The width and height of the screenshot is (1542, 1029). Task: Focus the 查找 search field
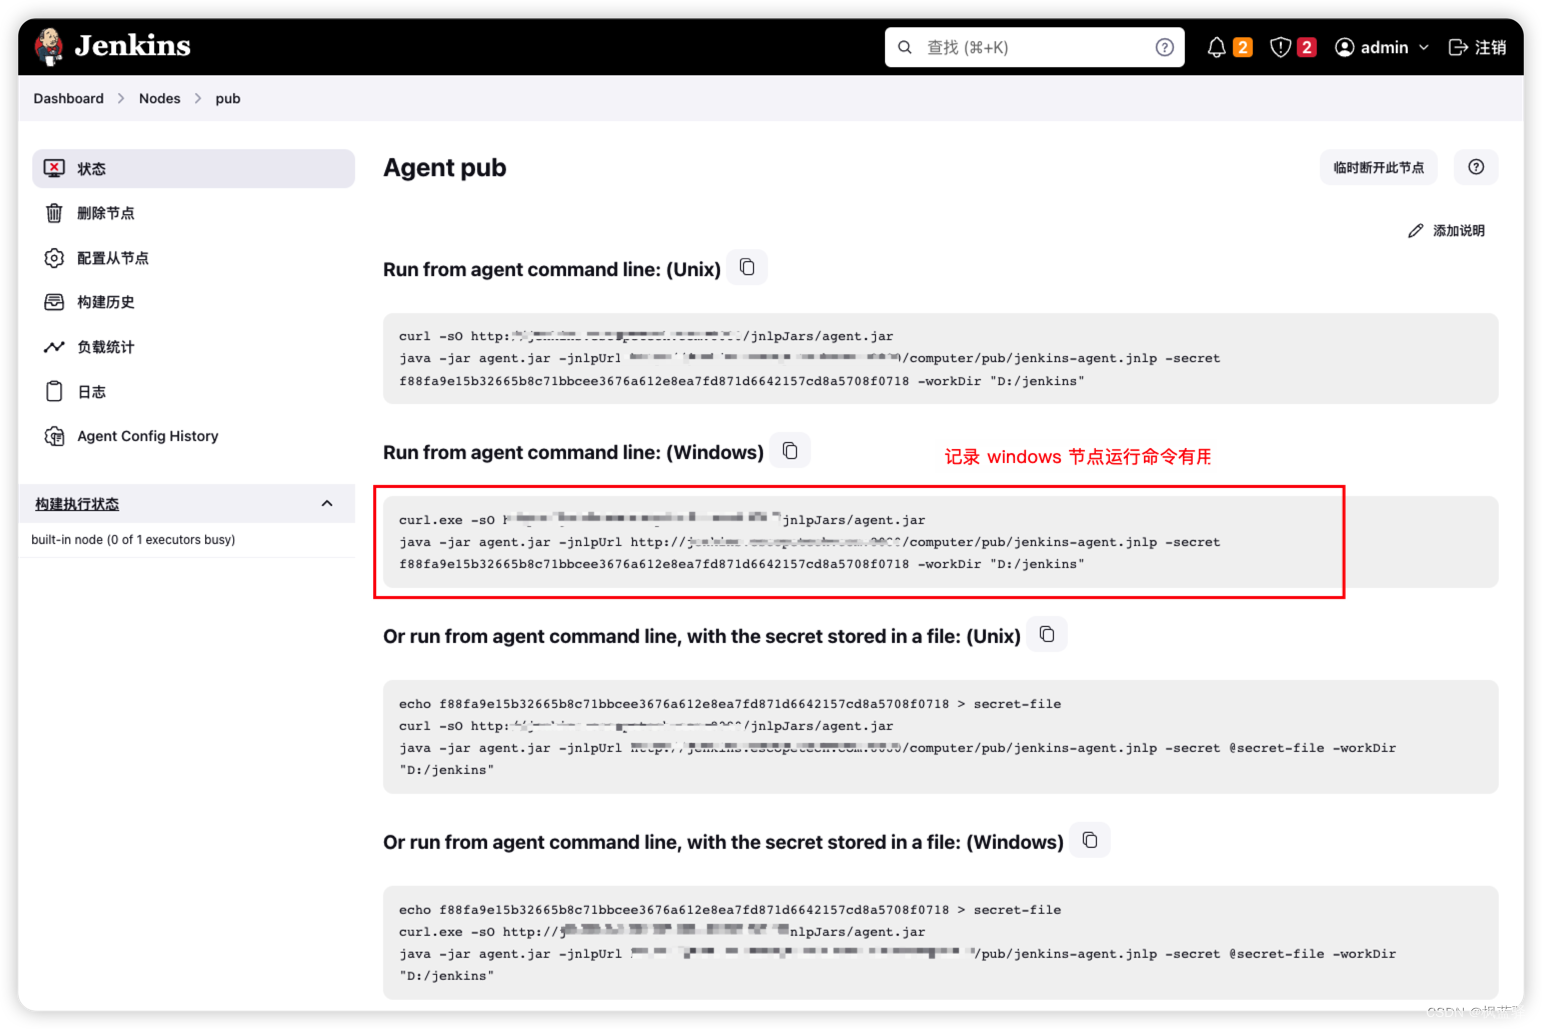pyautogui.click(x=1035, y=47)
